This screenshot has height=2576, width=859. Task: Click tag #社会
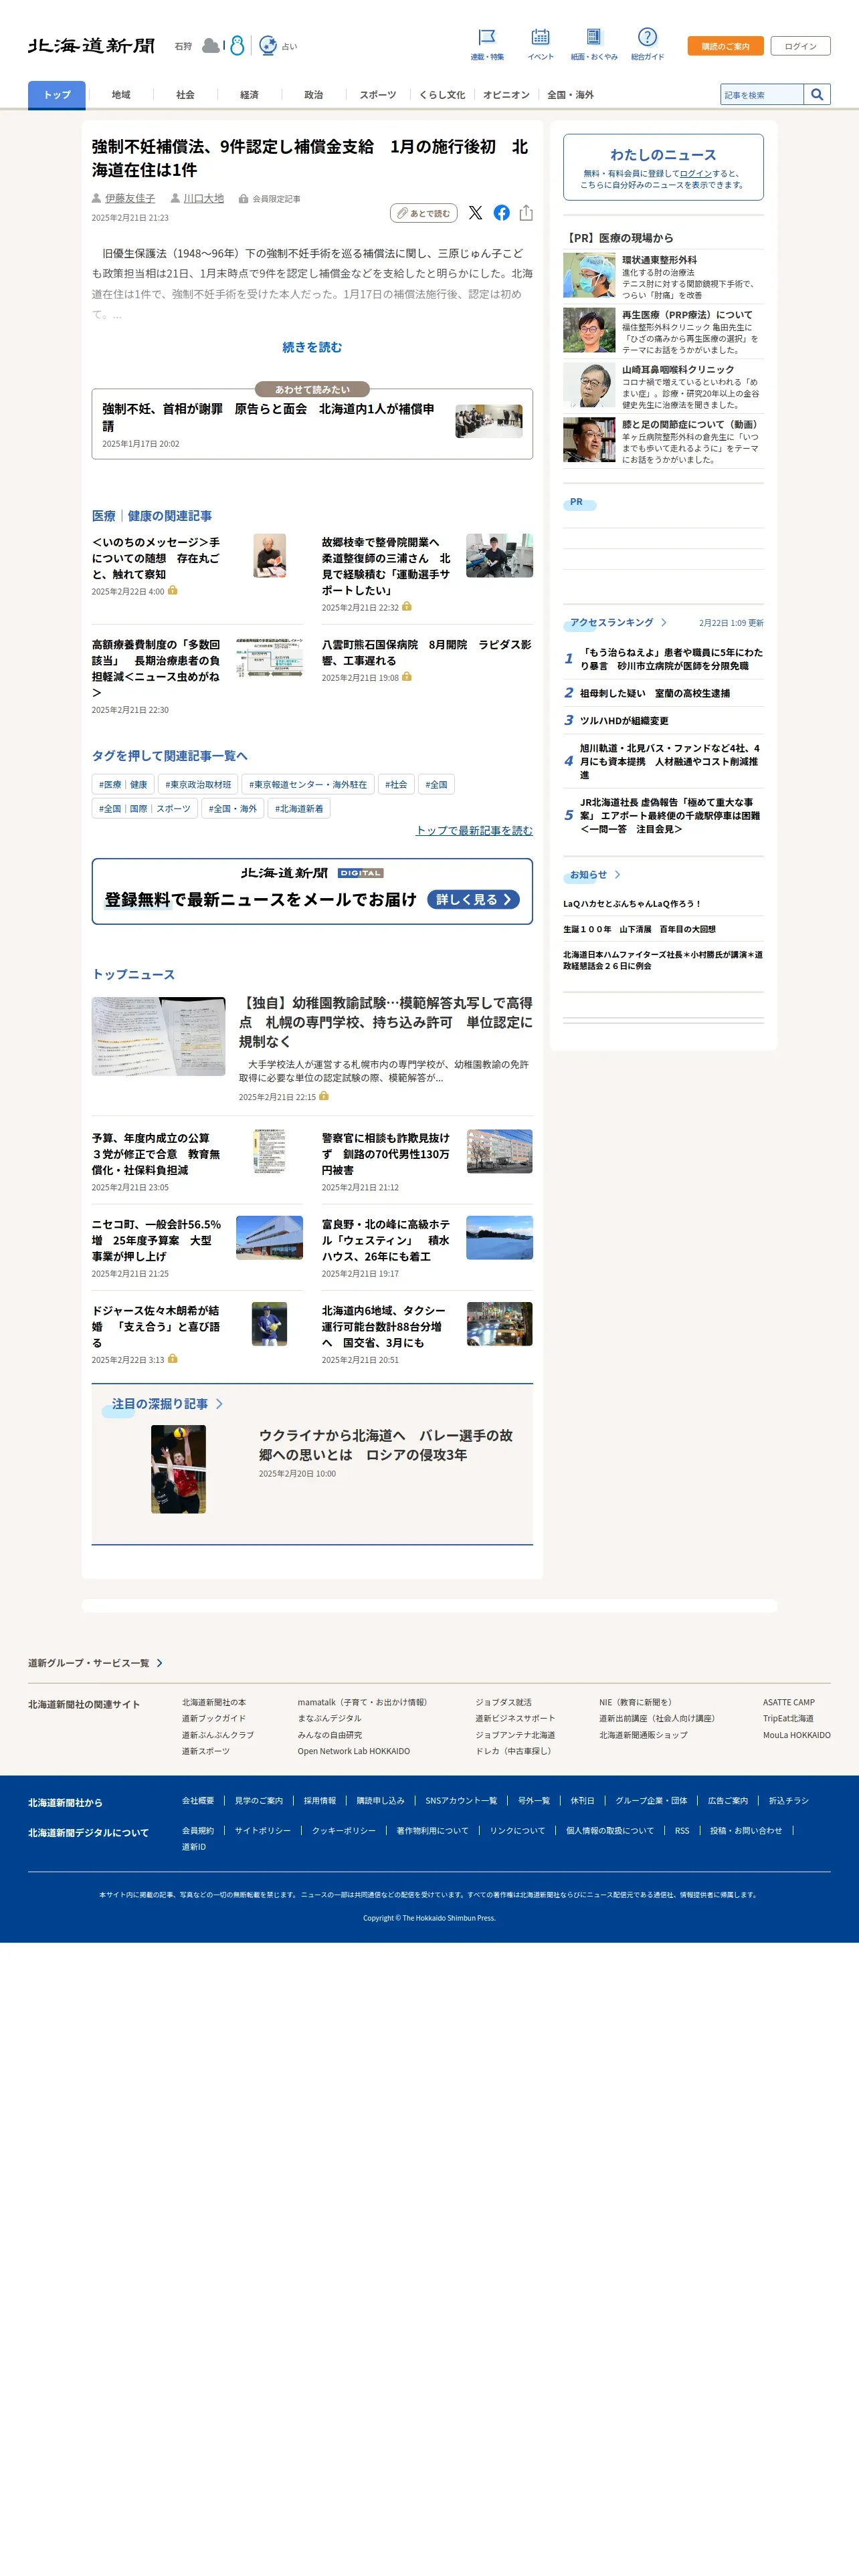[x=396, y=784]
